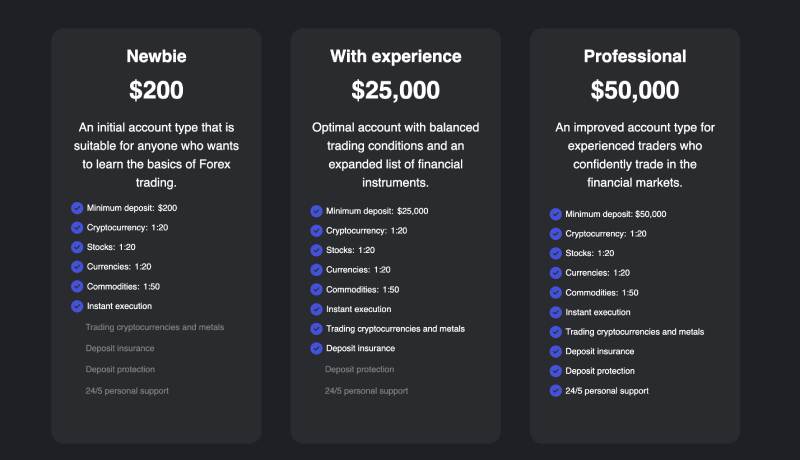
Task: Select the Professional plan heading
Action: pos(635,56)
